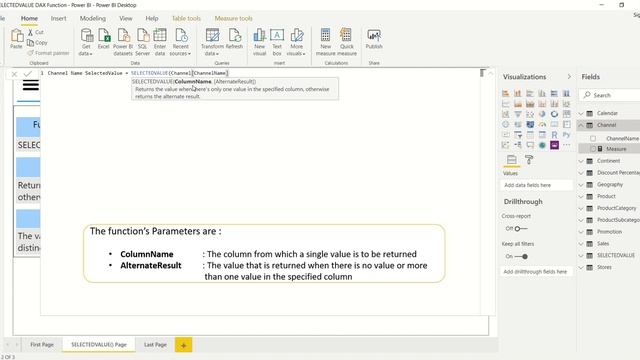
Task: Click the Text box icon
Action: click(277, 35)
